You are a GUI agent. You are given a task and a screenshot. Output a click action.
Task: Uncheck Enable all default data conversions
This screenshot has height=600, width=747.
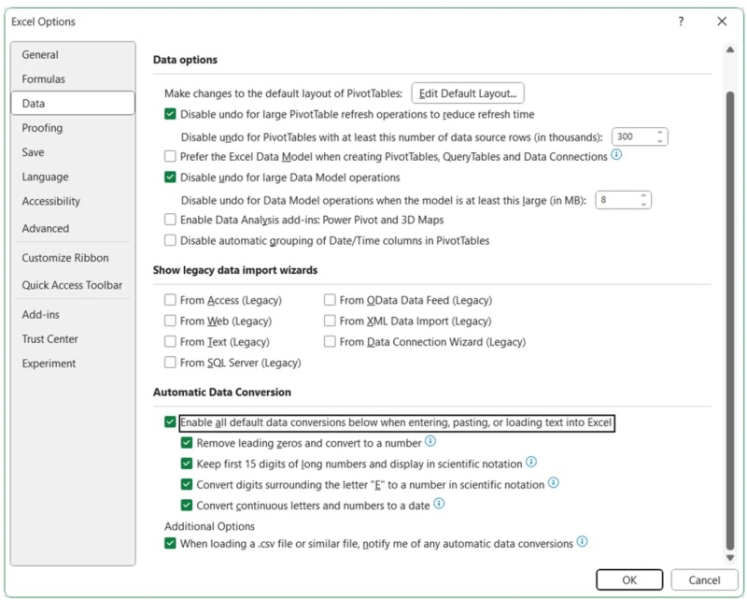[x=170, y=422]
